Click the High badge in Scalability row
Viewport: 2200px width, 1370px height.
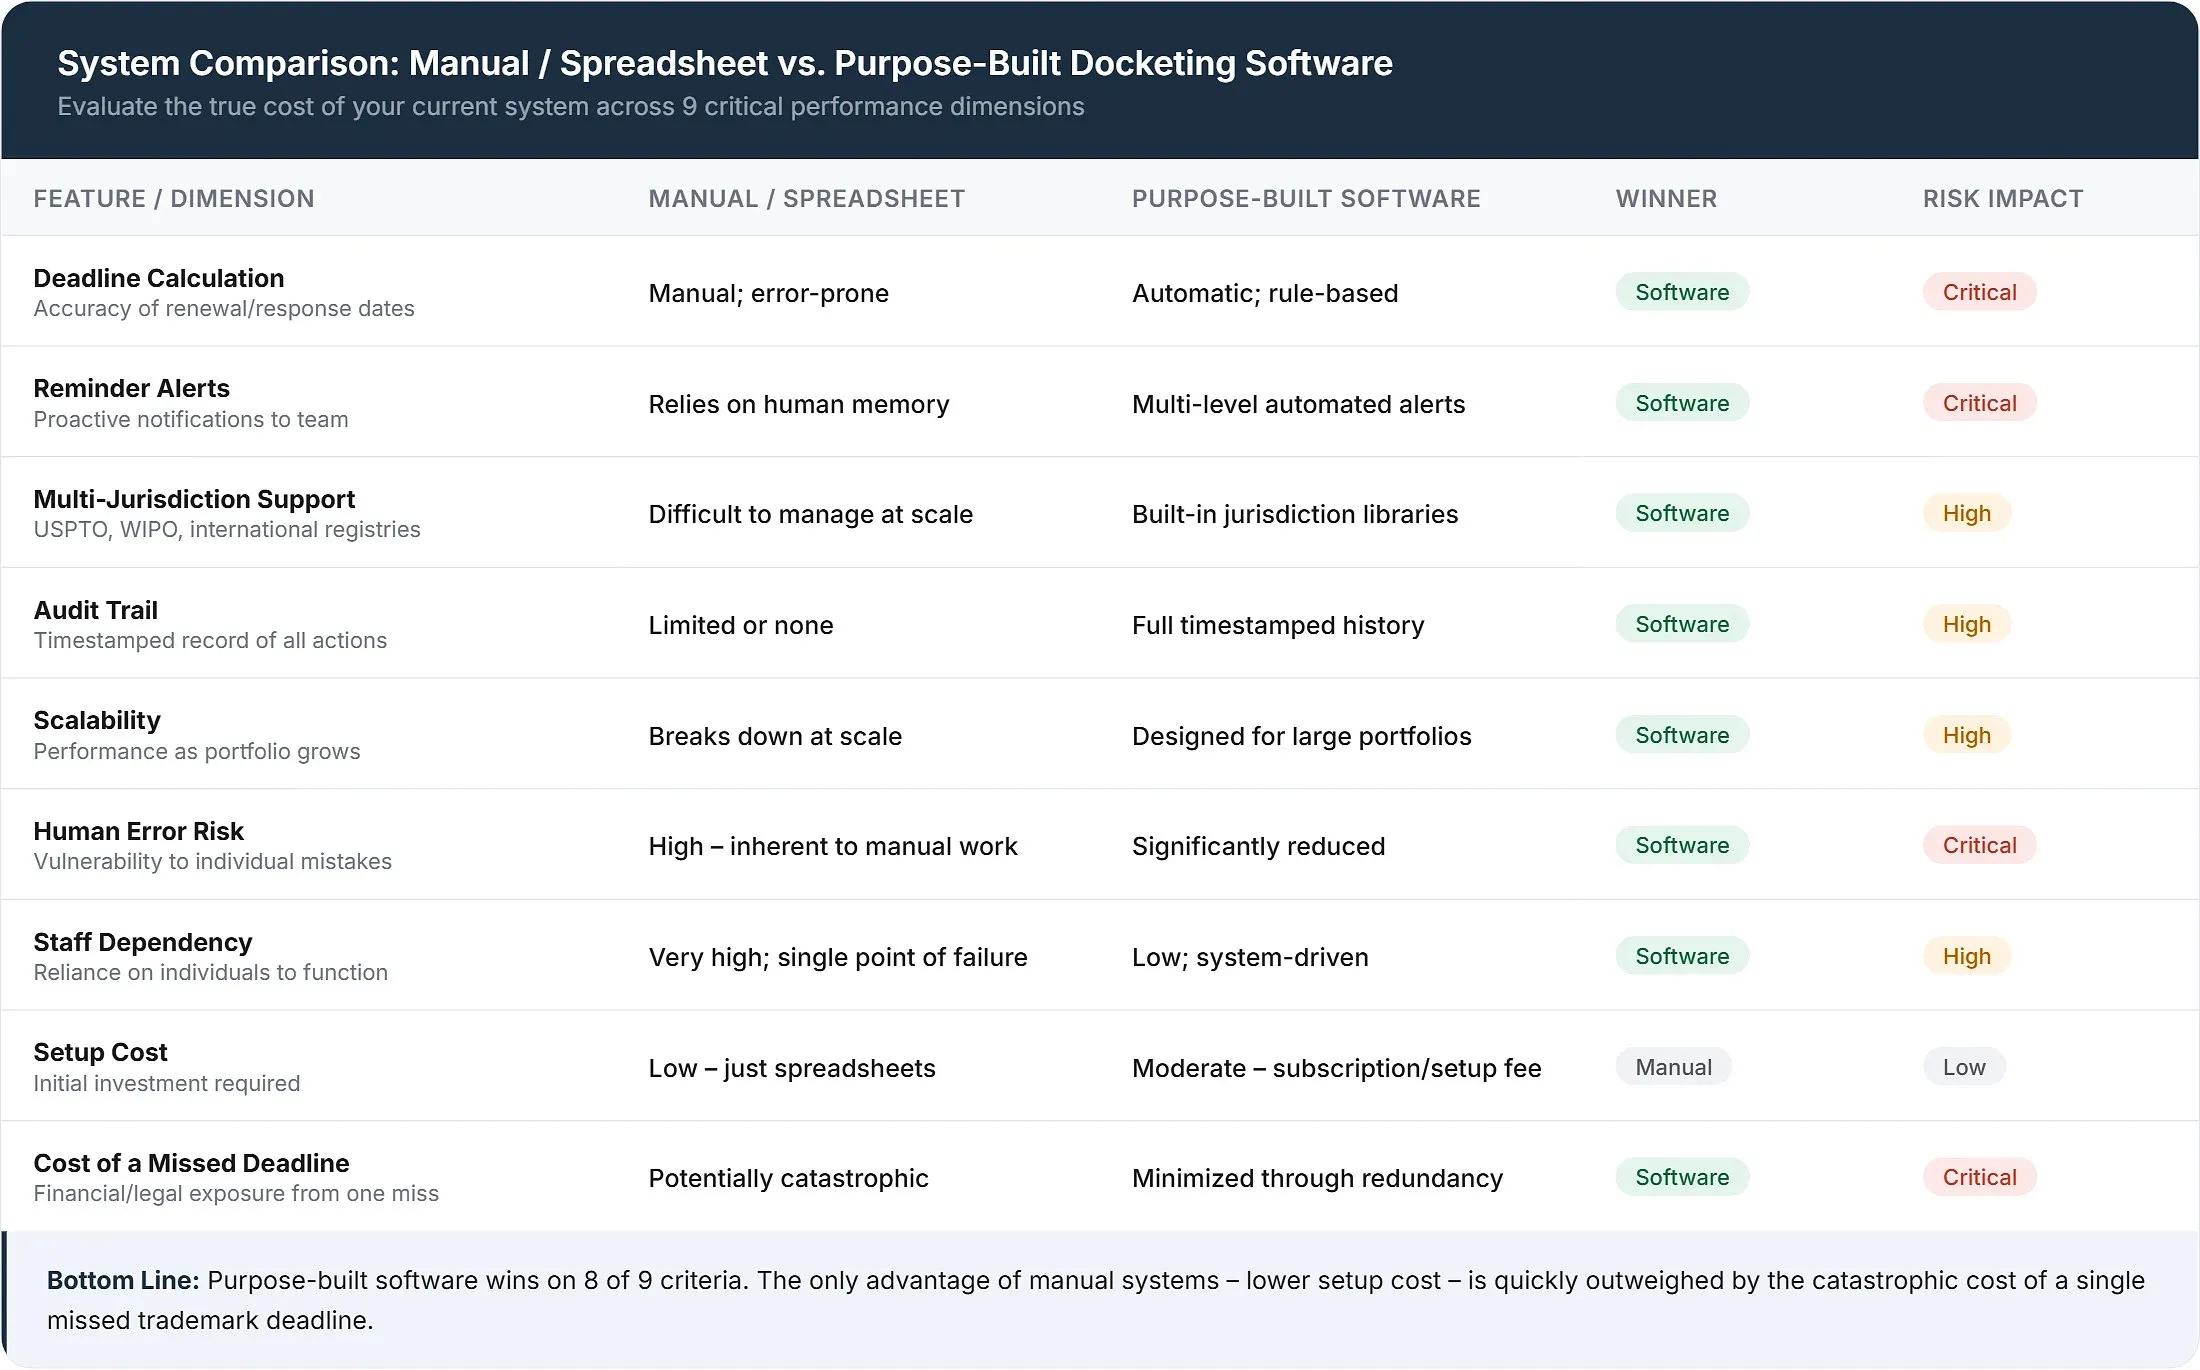[x=1966, y=735]
